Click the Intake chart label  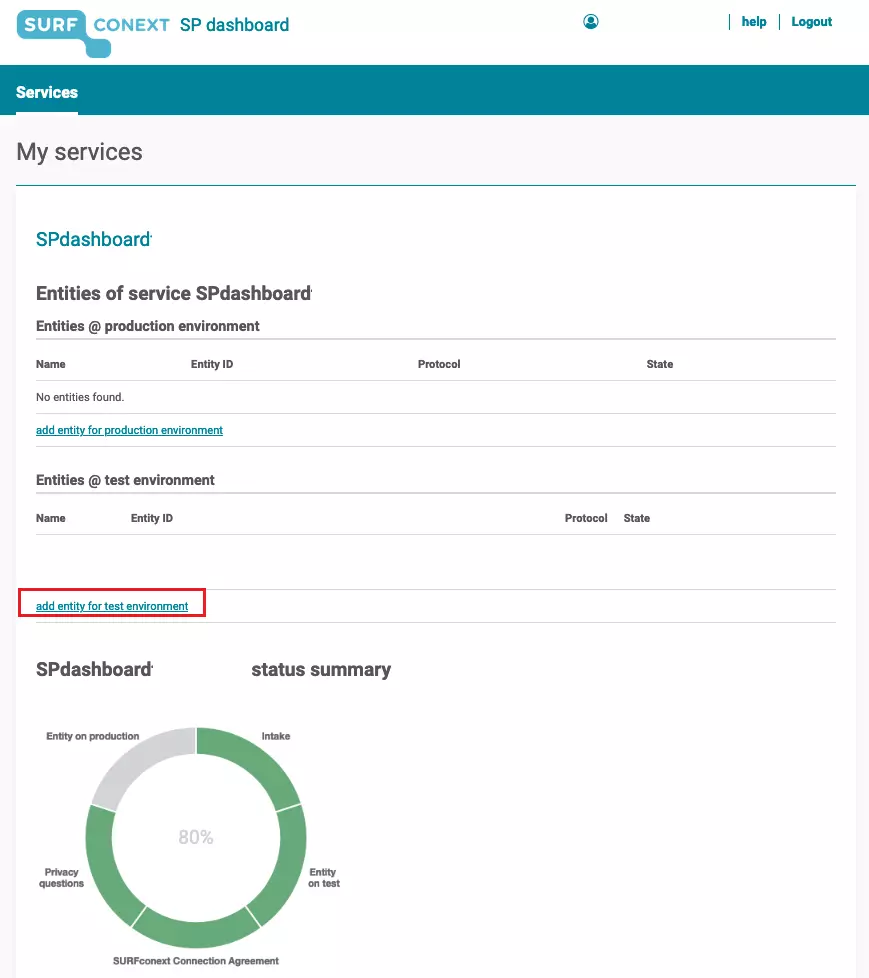point(276,736)
